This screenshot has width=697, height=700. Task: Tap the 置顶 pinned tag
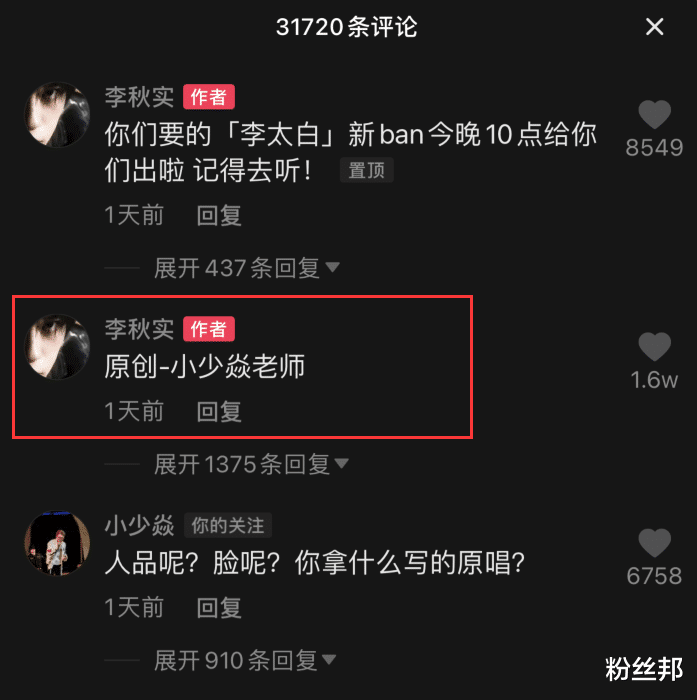[367, 170]
